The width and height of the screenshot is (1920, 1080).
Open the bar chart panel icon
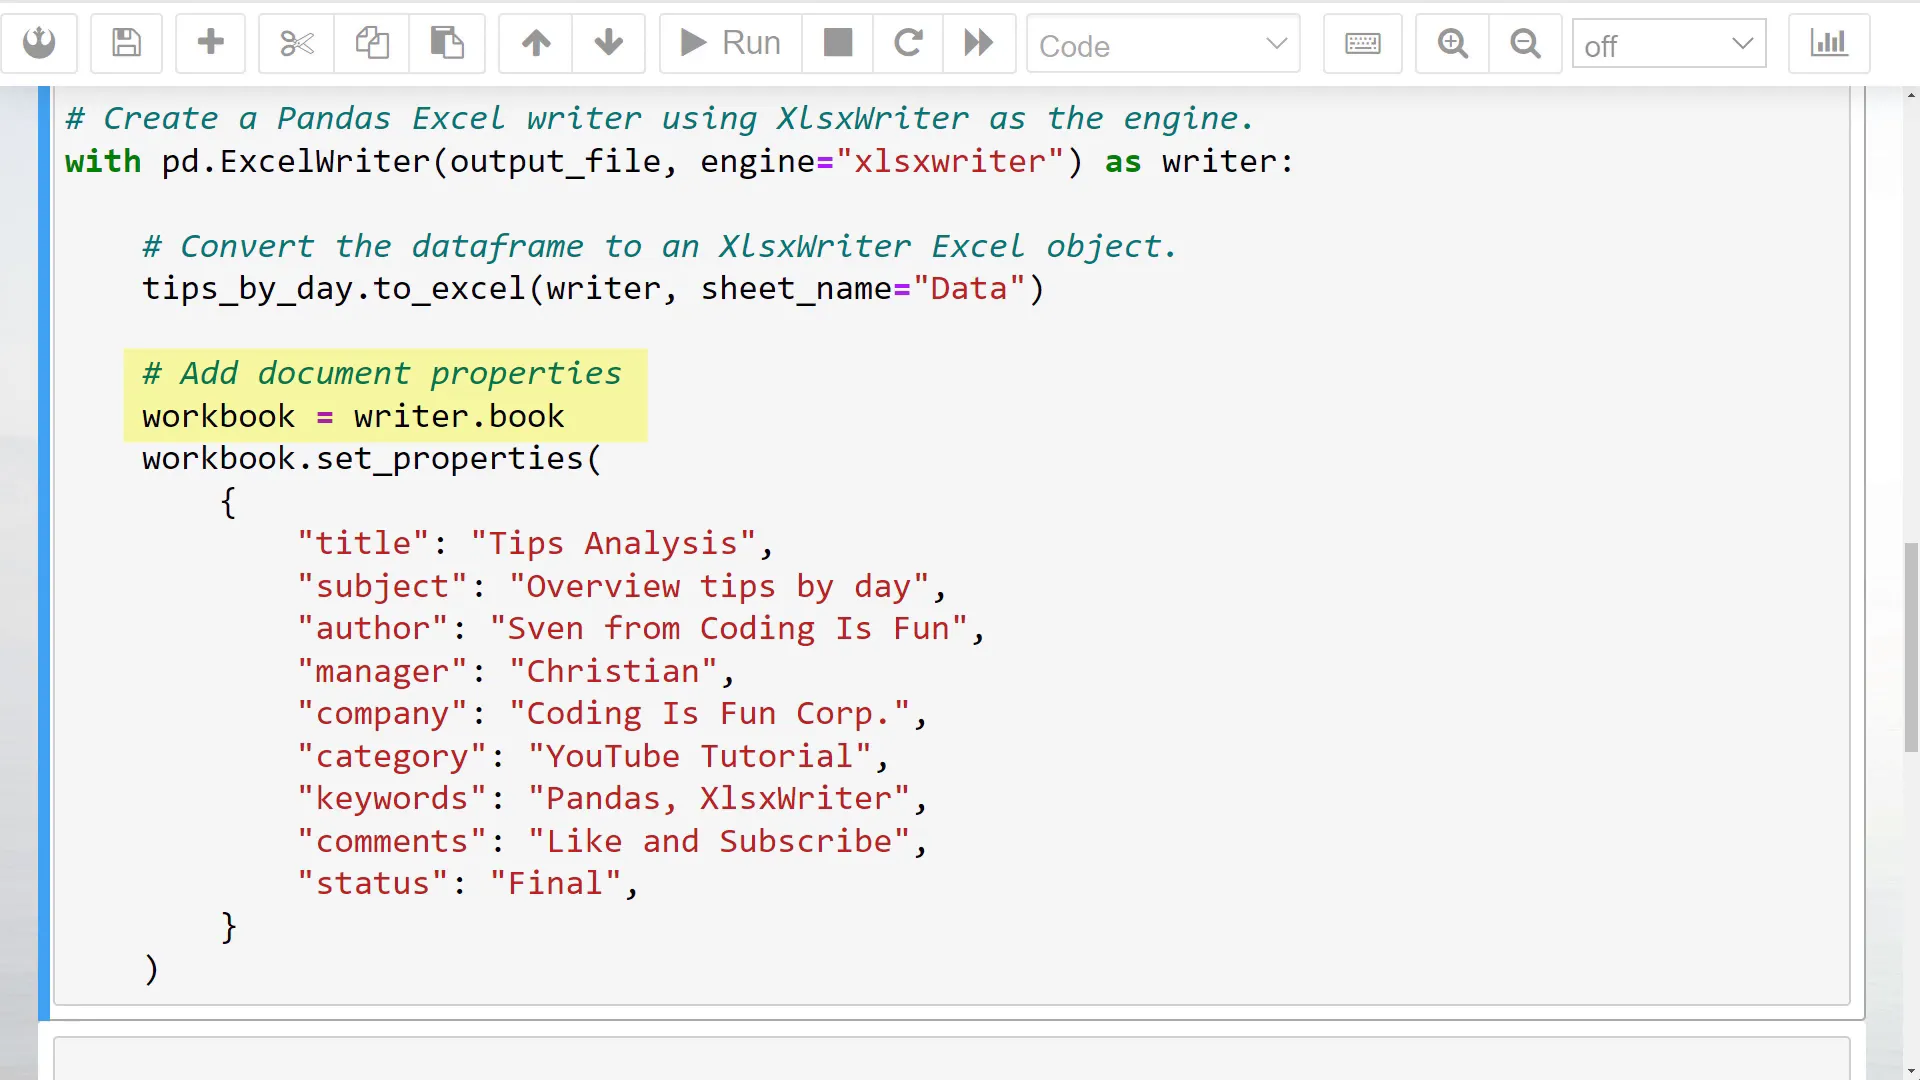click(x=1828, y=43)
